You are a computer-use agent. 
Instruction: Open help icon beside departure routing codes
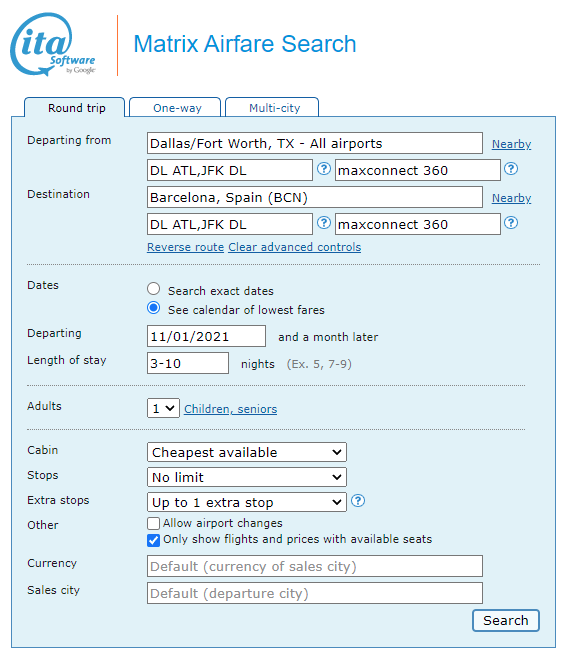[x=324, y=169]
